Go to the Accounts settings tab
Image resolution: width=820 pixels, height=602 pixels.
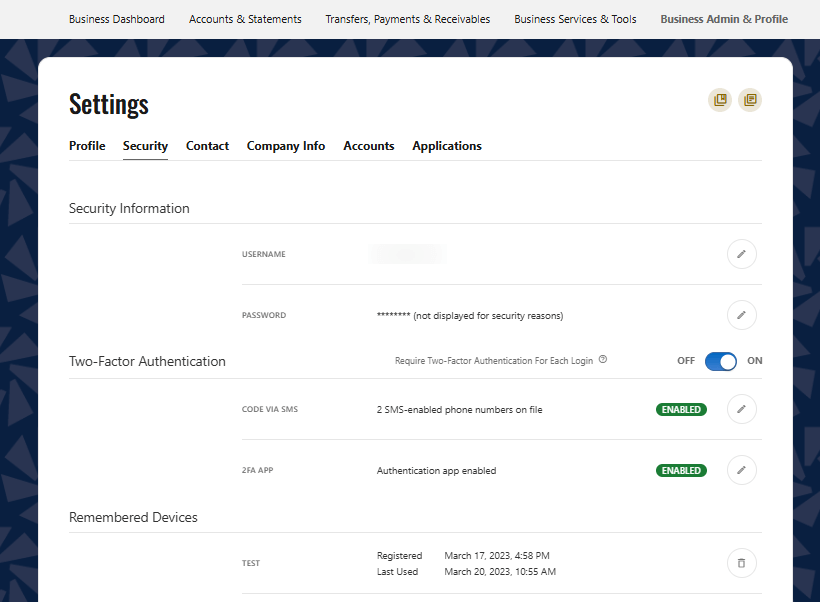[369, 146]
